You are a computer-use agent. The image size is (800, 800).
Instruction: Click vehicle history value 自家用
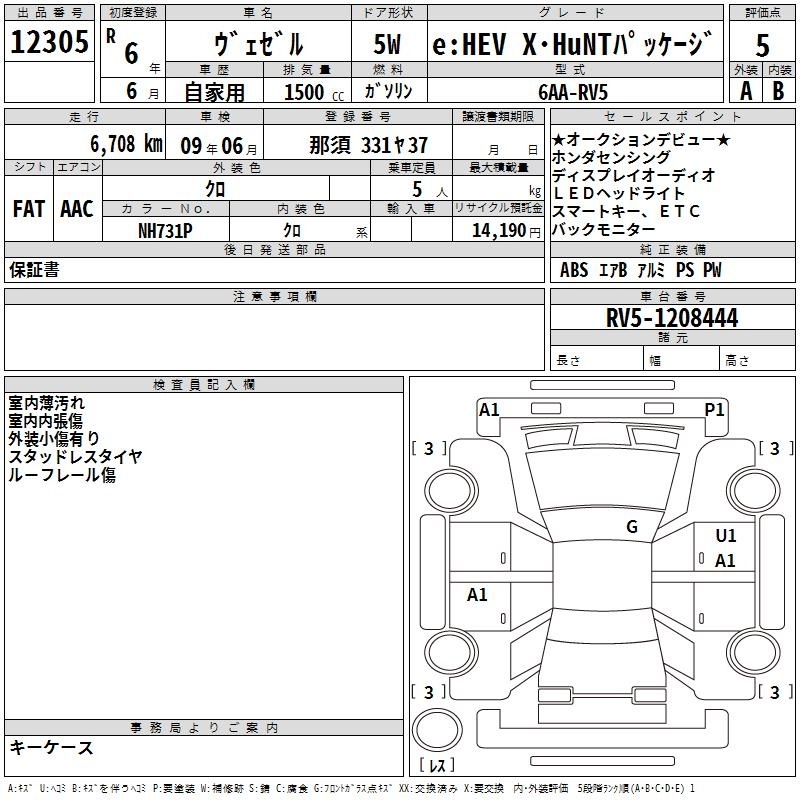(214, 92)
